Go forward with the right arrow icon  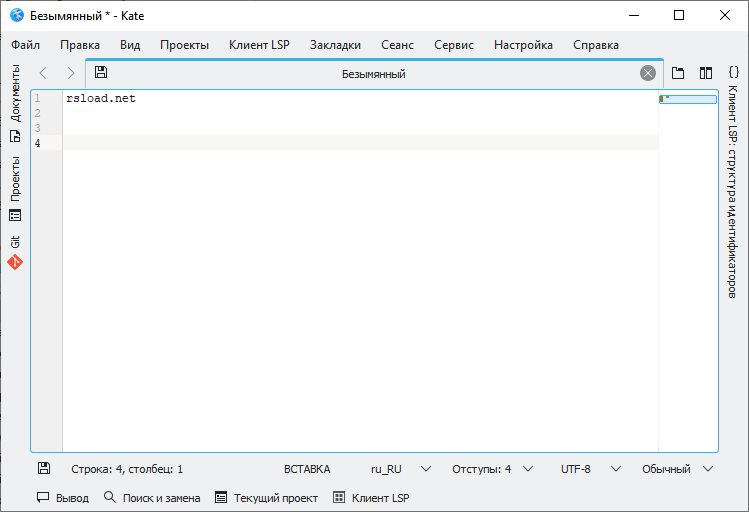[71, 73]
